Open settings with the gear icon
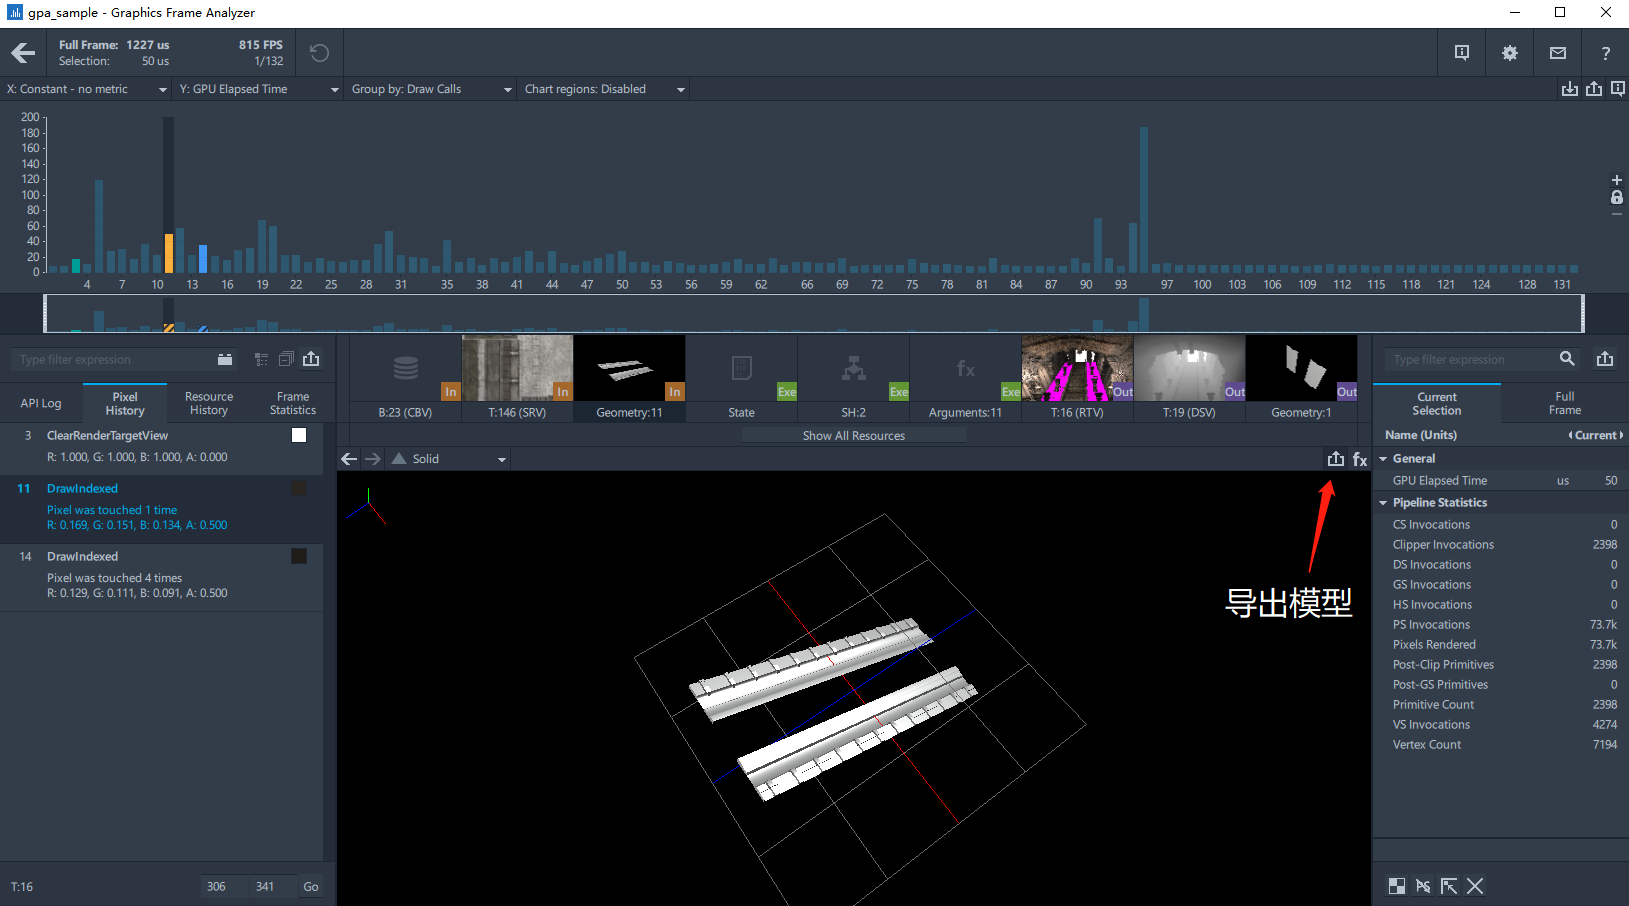The height and width of the screenshot is (906, 1629). 1510,53
